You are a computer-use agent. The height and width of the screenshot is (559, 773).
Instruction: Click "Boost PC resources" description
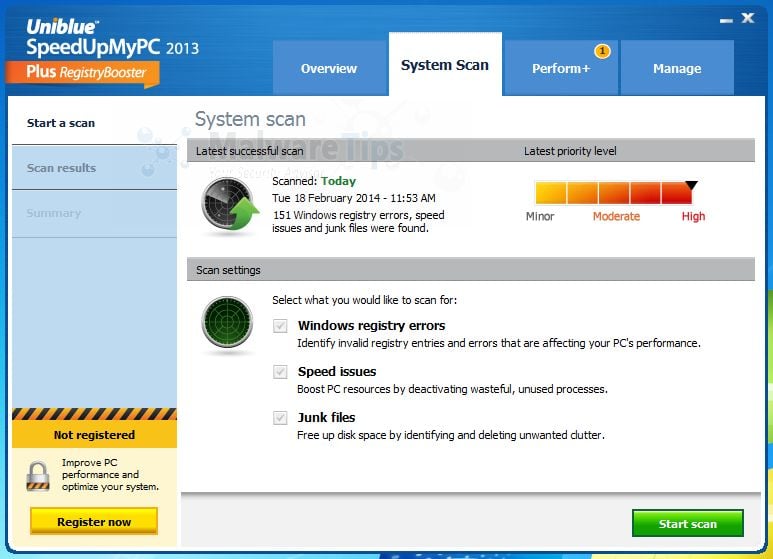452,389
